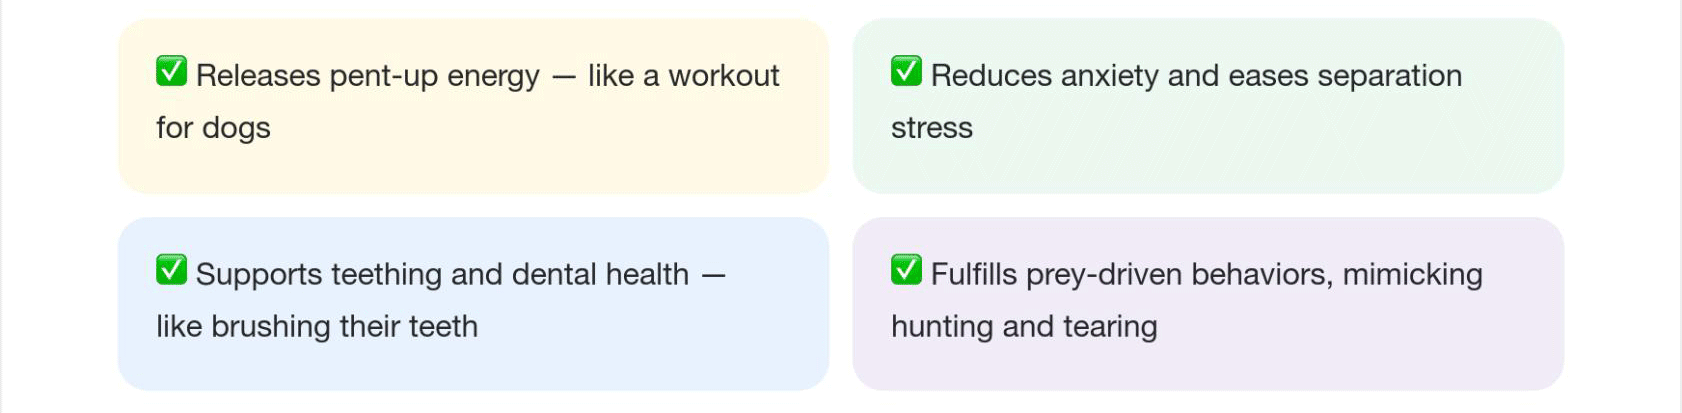The width and height of the screenshot is (1682, 413).
Task: Click the green checkmark beside "Fulfills prey-driven behaviors"
Action: [x=906, y=270]
